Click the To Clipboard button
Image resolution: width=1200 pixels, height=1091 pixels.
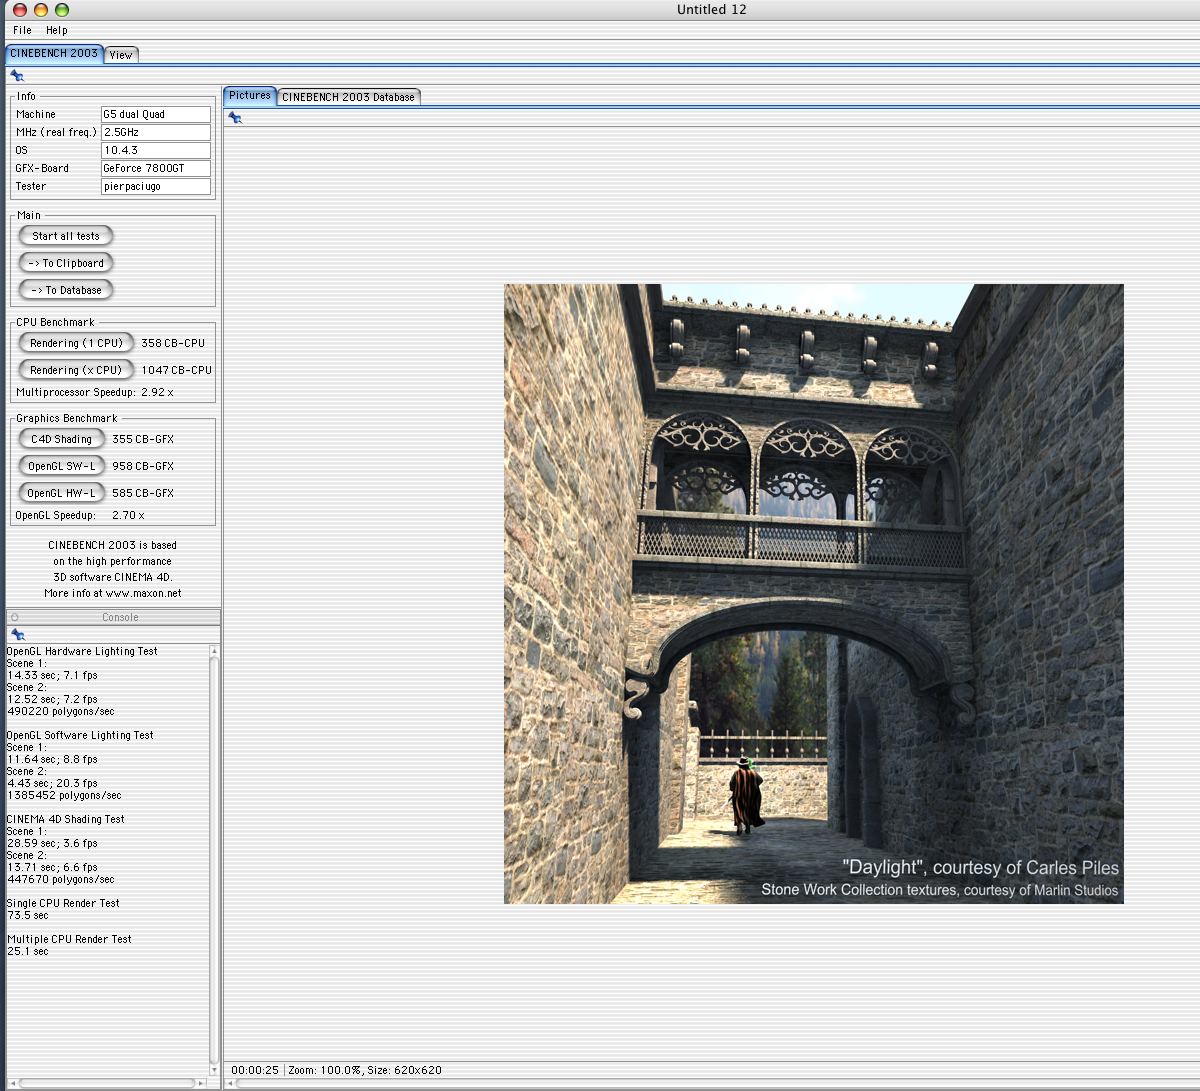click(66, 263)
